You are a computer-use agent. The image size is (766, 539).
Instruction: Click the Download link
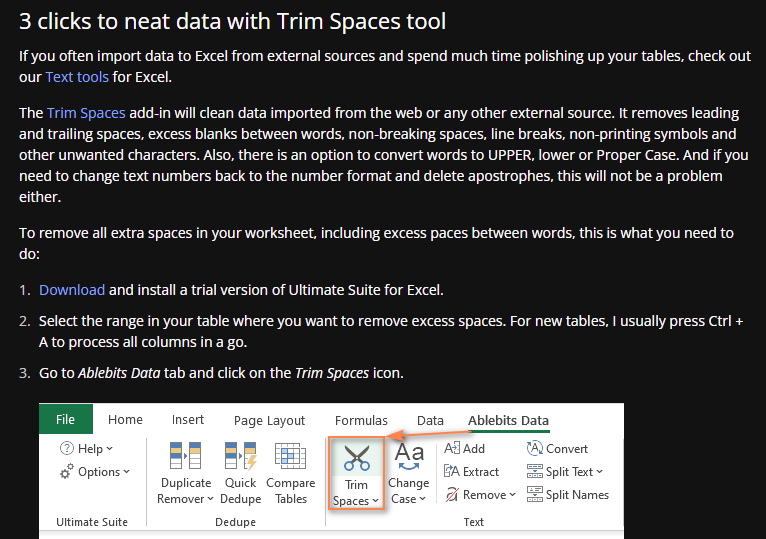pos(72,290)
